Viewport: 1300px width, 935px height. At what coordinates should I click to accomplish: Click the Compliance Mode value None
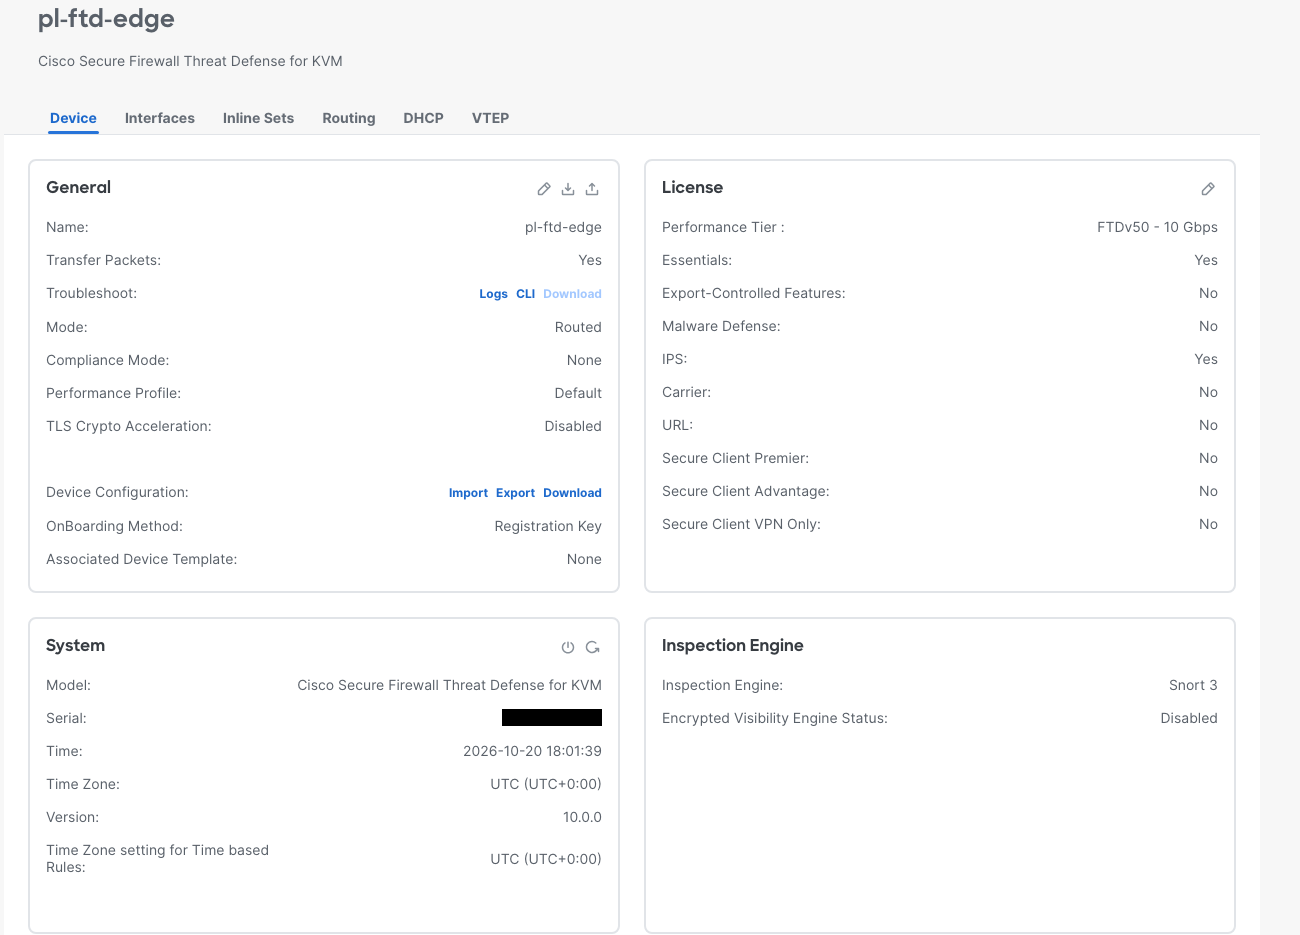584,360
